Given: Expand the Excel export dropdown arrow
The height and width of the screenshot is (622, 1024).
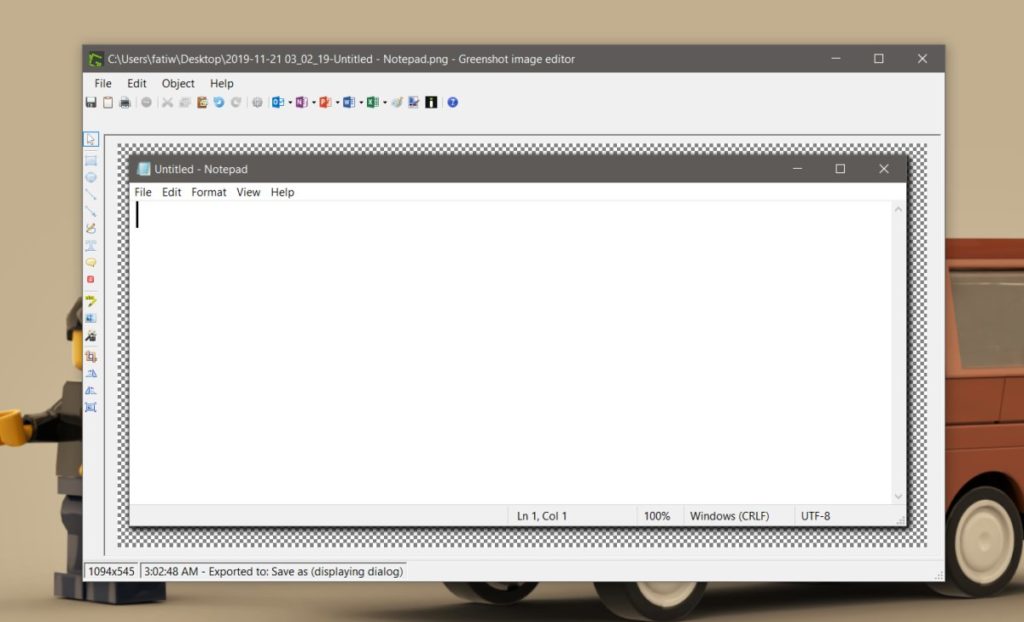Looking at the screenshot, I should click(x=383, y=102).
